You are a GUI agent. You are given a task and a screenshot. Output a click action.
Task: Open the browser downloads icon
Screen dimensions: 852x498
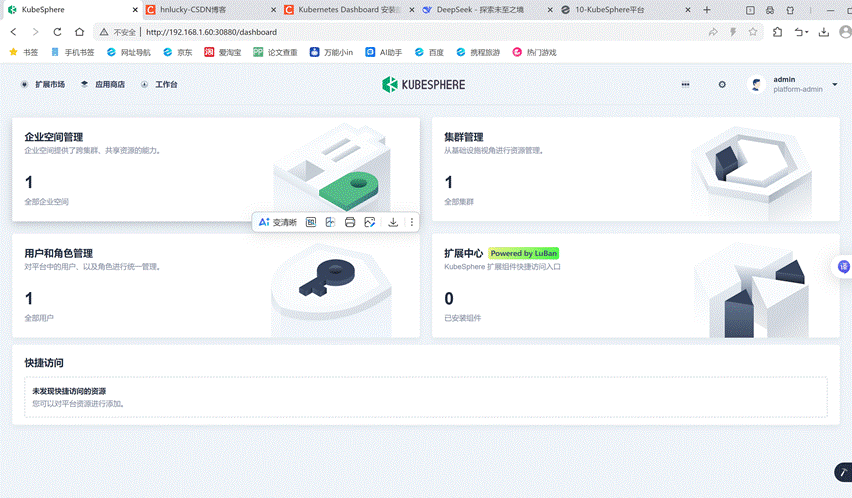(x=824, y=32)
